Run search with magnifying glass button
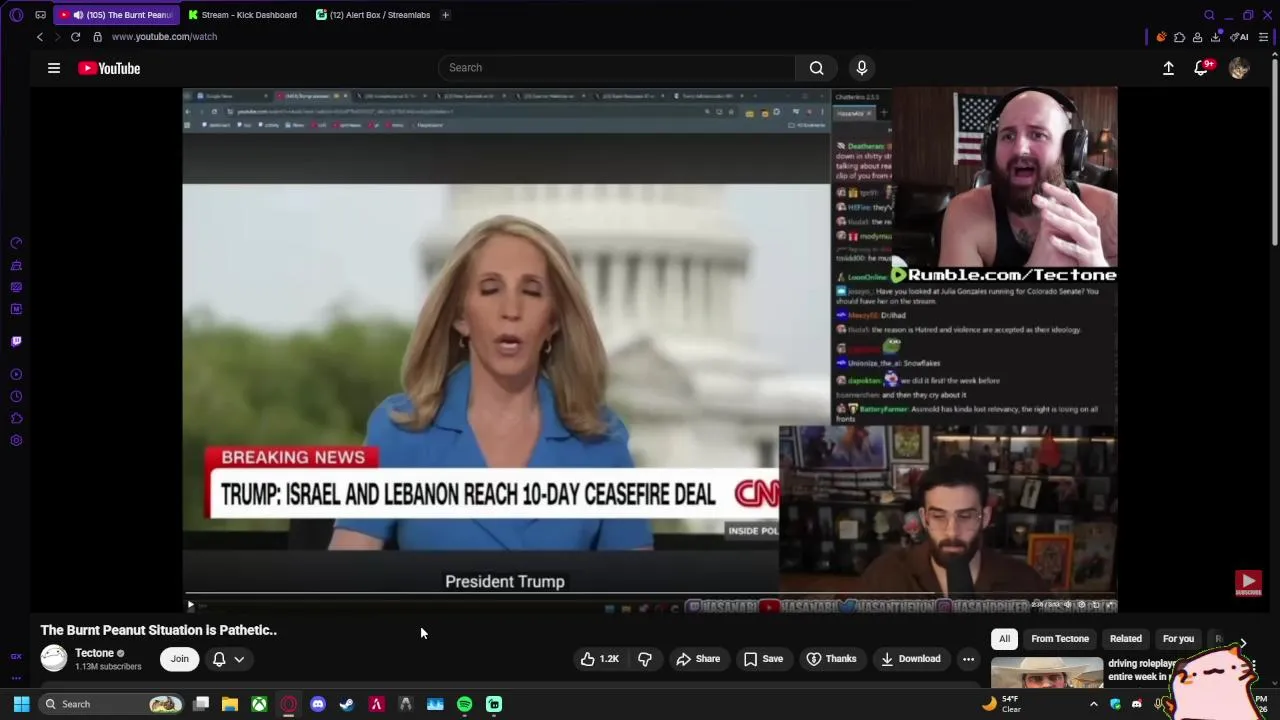Screen dimensions: 1280x720 tap(817, 68)
